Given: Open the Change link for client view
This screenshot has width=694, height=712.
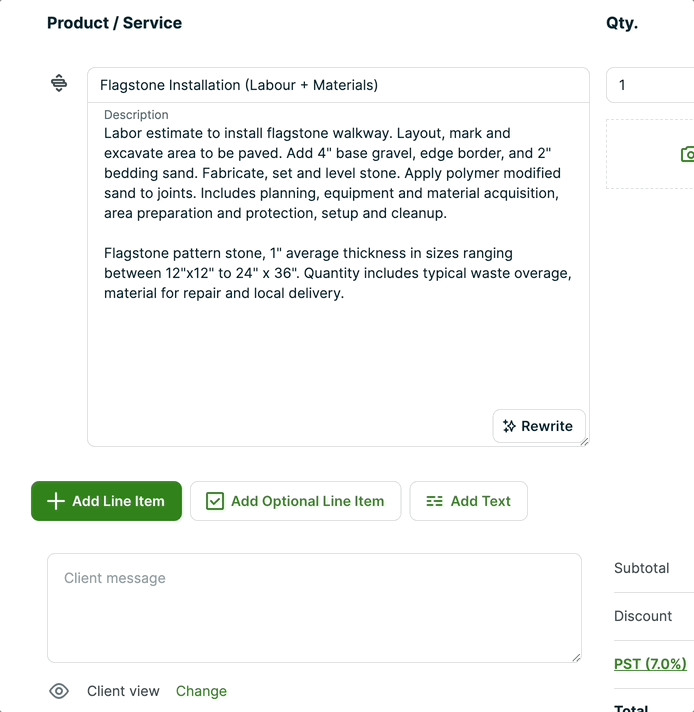Looking at the screenshot, I should coord(201,691).
